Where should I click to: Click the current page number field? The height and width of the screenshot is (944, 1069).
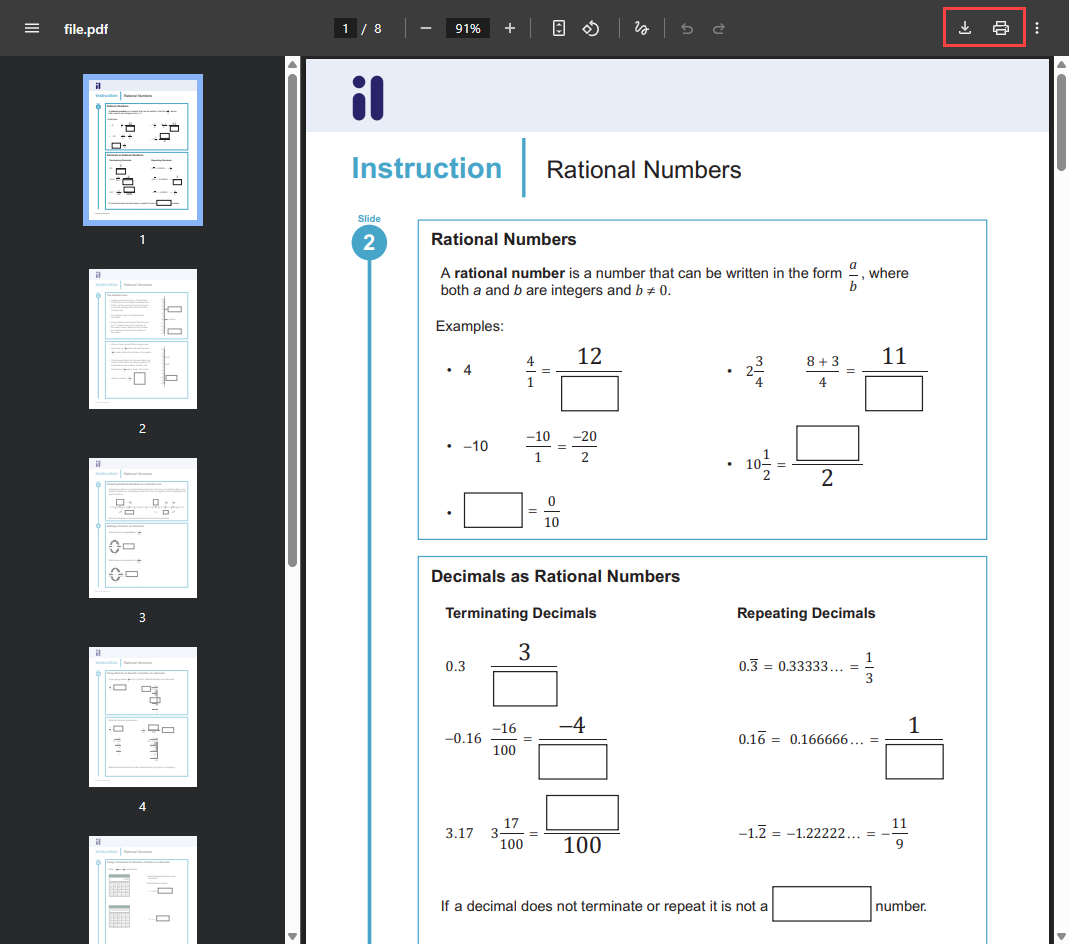coord(345,29)
